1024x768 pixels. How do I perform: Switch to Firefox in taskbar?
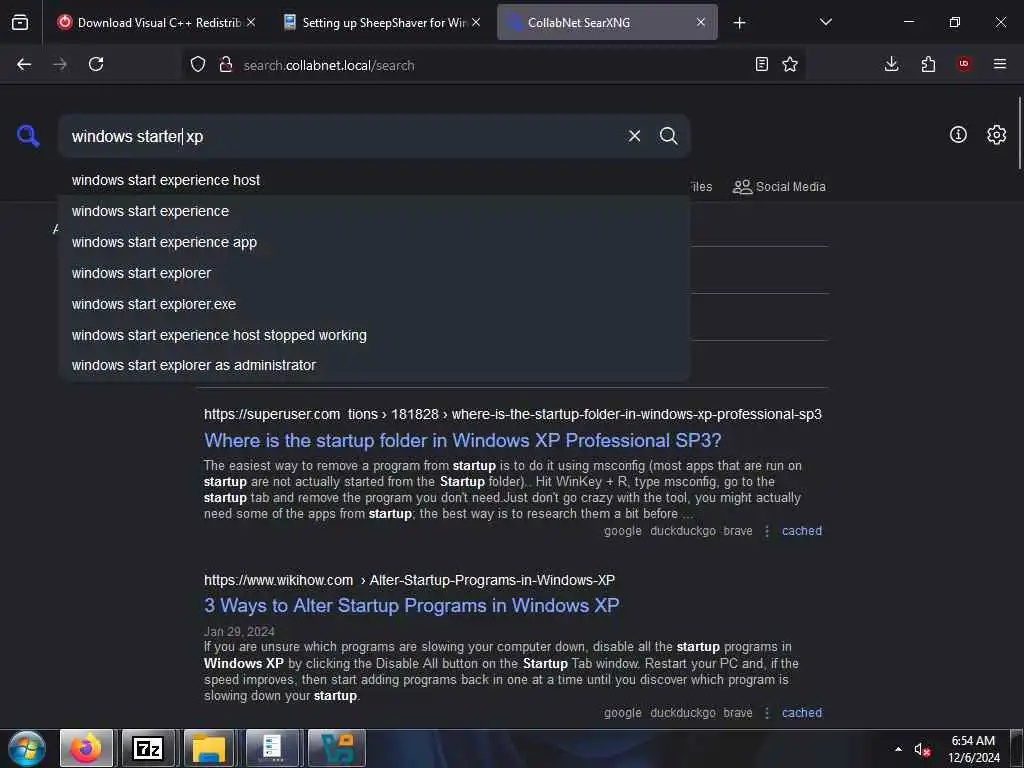86,748
